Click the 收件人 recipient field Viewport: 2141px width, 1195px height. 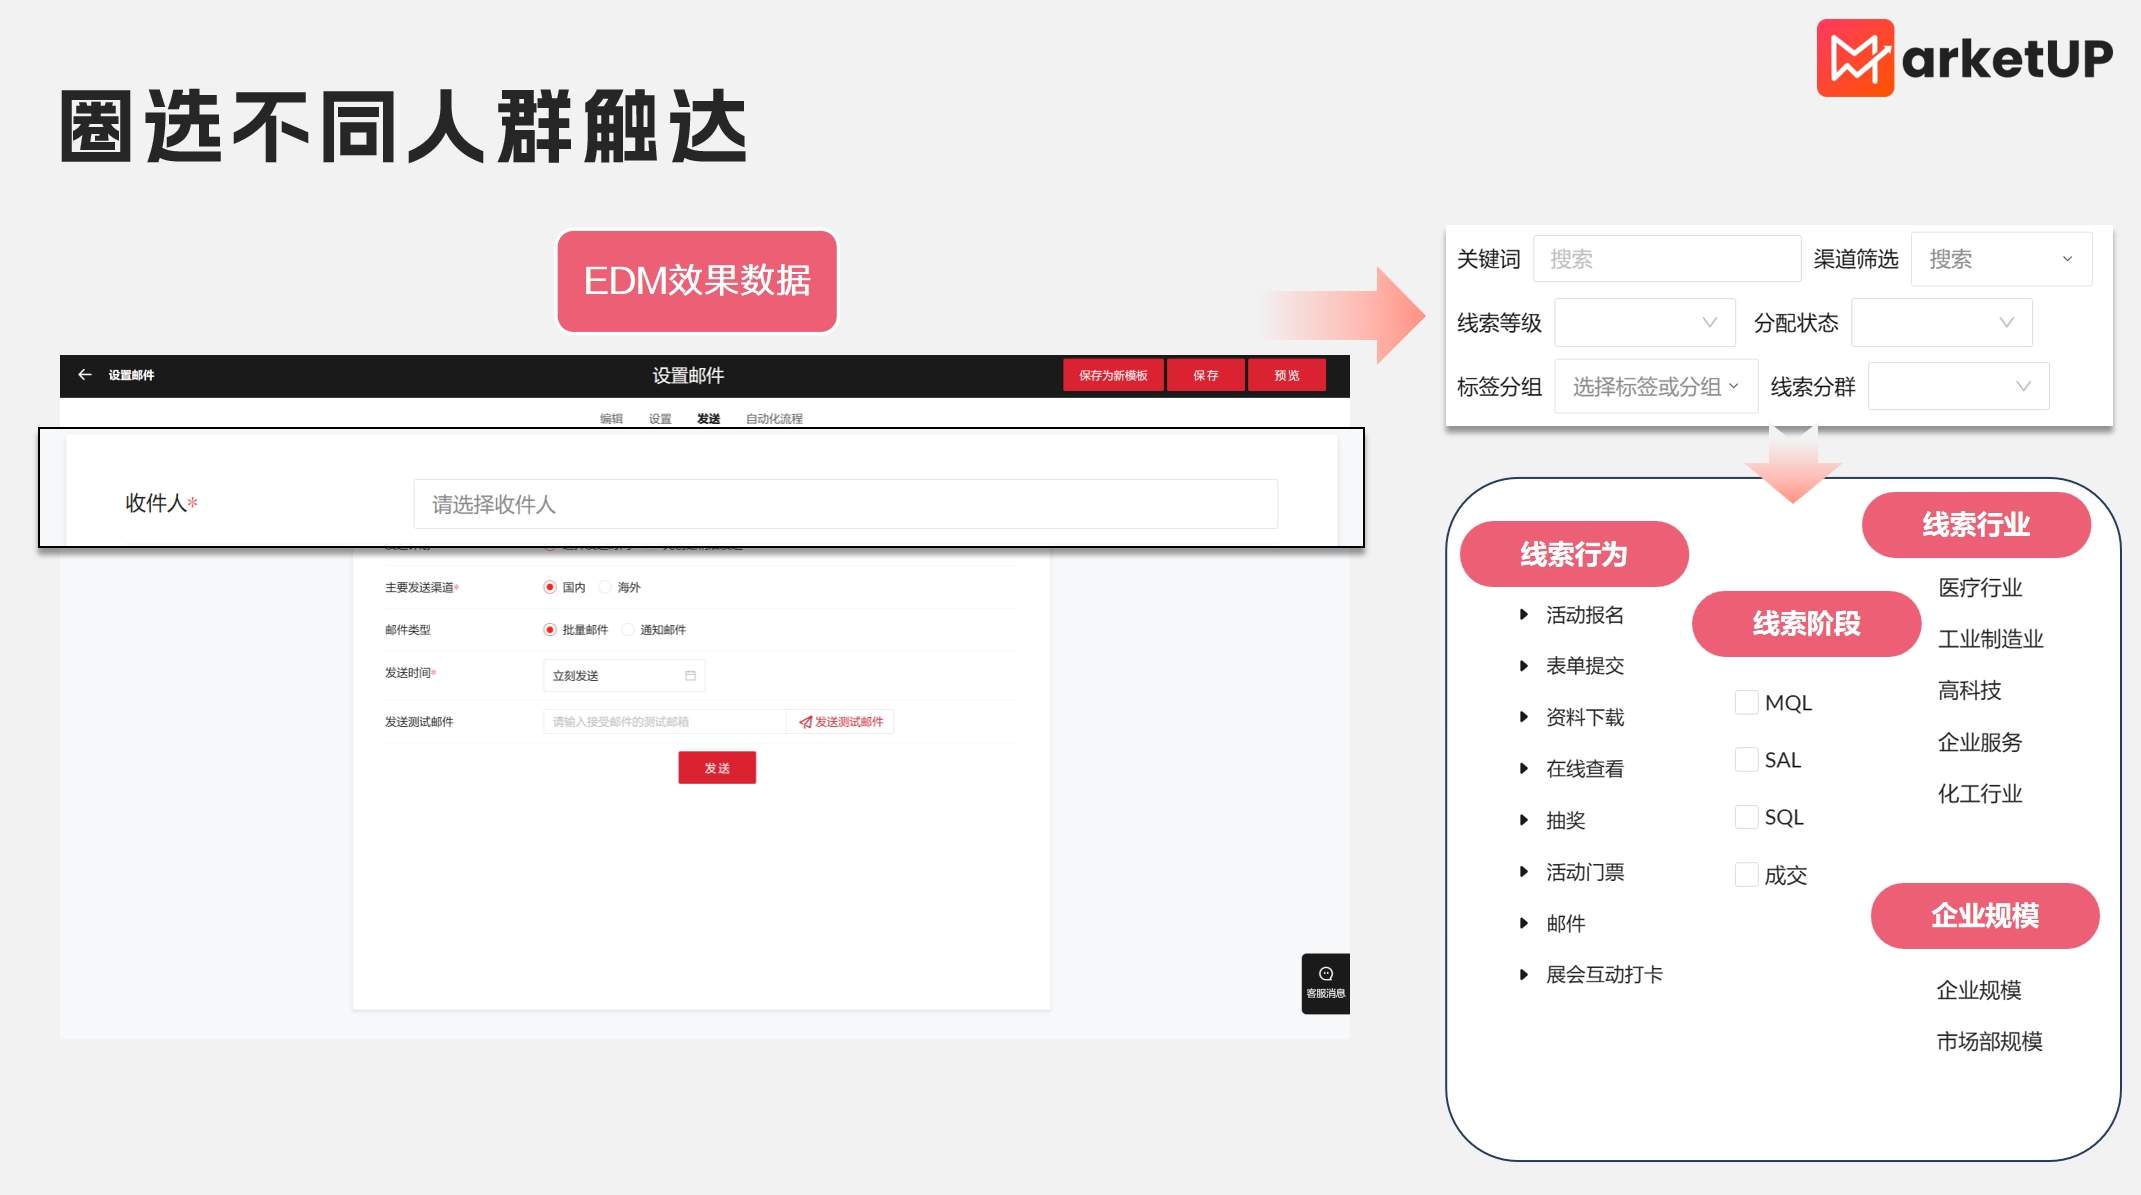click(845, 504)
